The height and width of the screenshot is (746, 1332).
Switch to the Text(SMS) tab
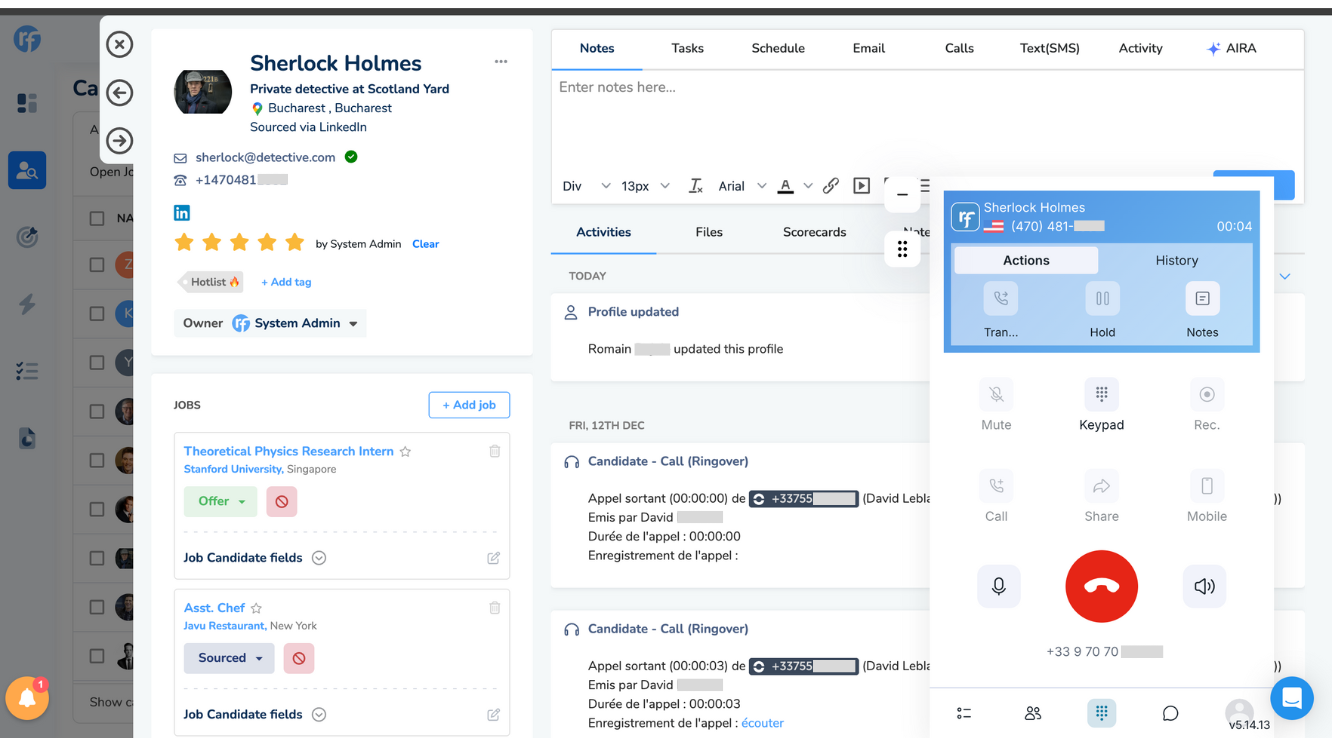point(1049,48)
